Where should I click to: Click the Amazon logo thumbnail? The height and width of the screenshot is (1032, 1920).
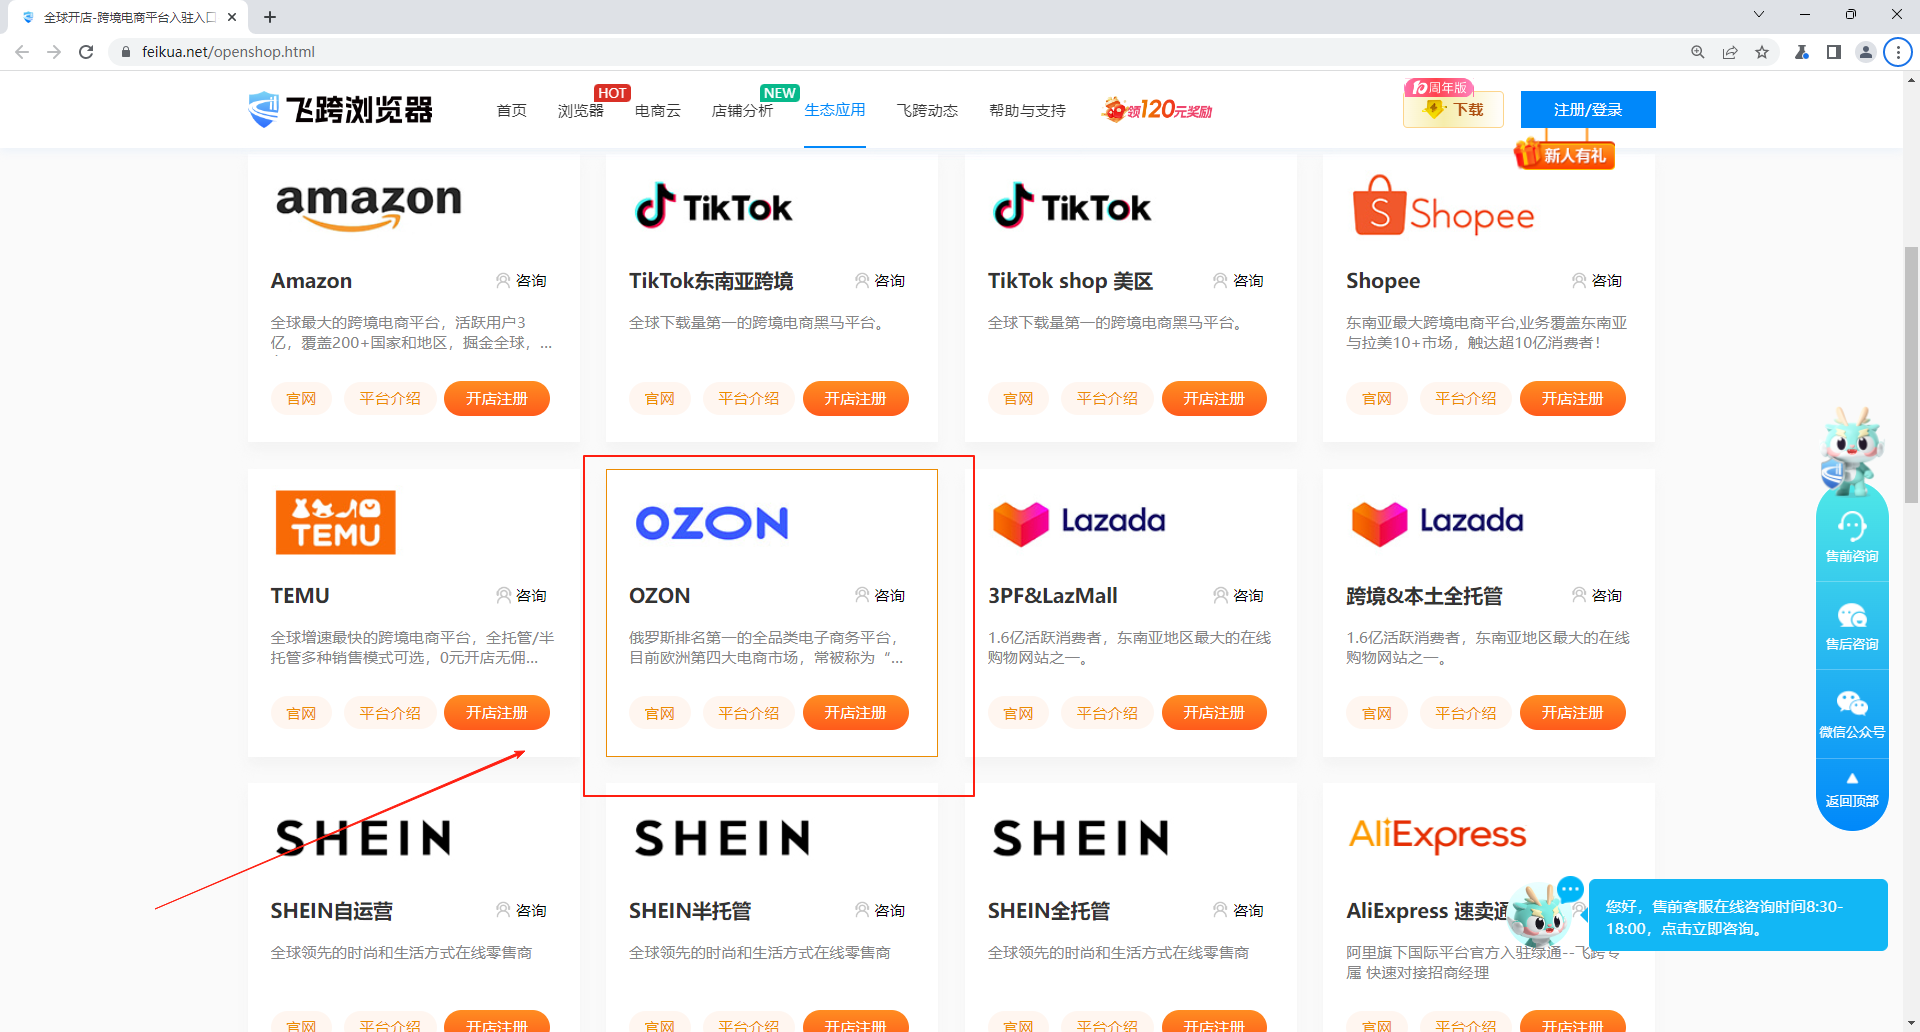(x=369, y=207)
